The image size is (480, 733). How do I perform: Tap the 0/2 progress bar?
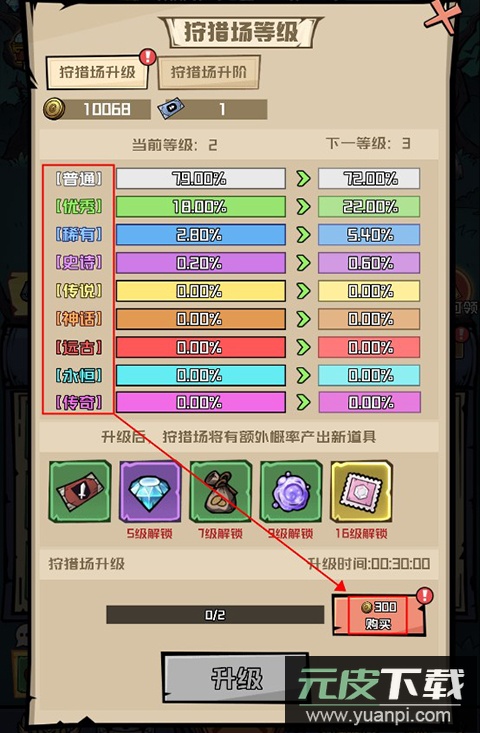tap(215, 615)
